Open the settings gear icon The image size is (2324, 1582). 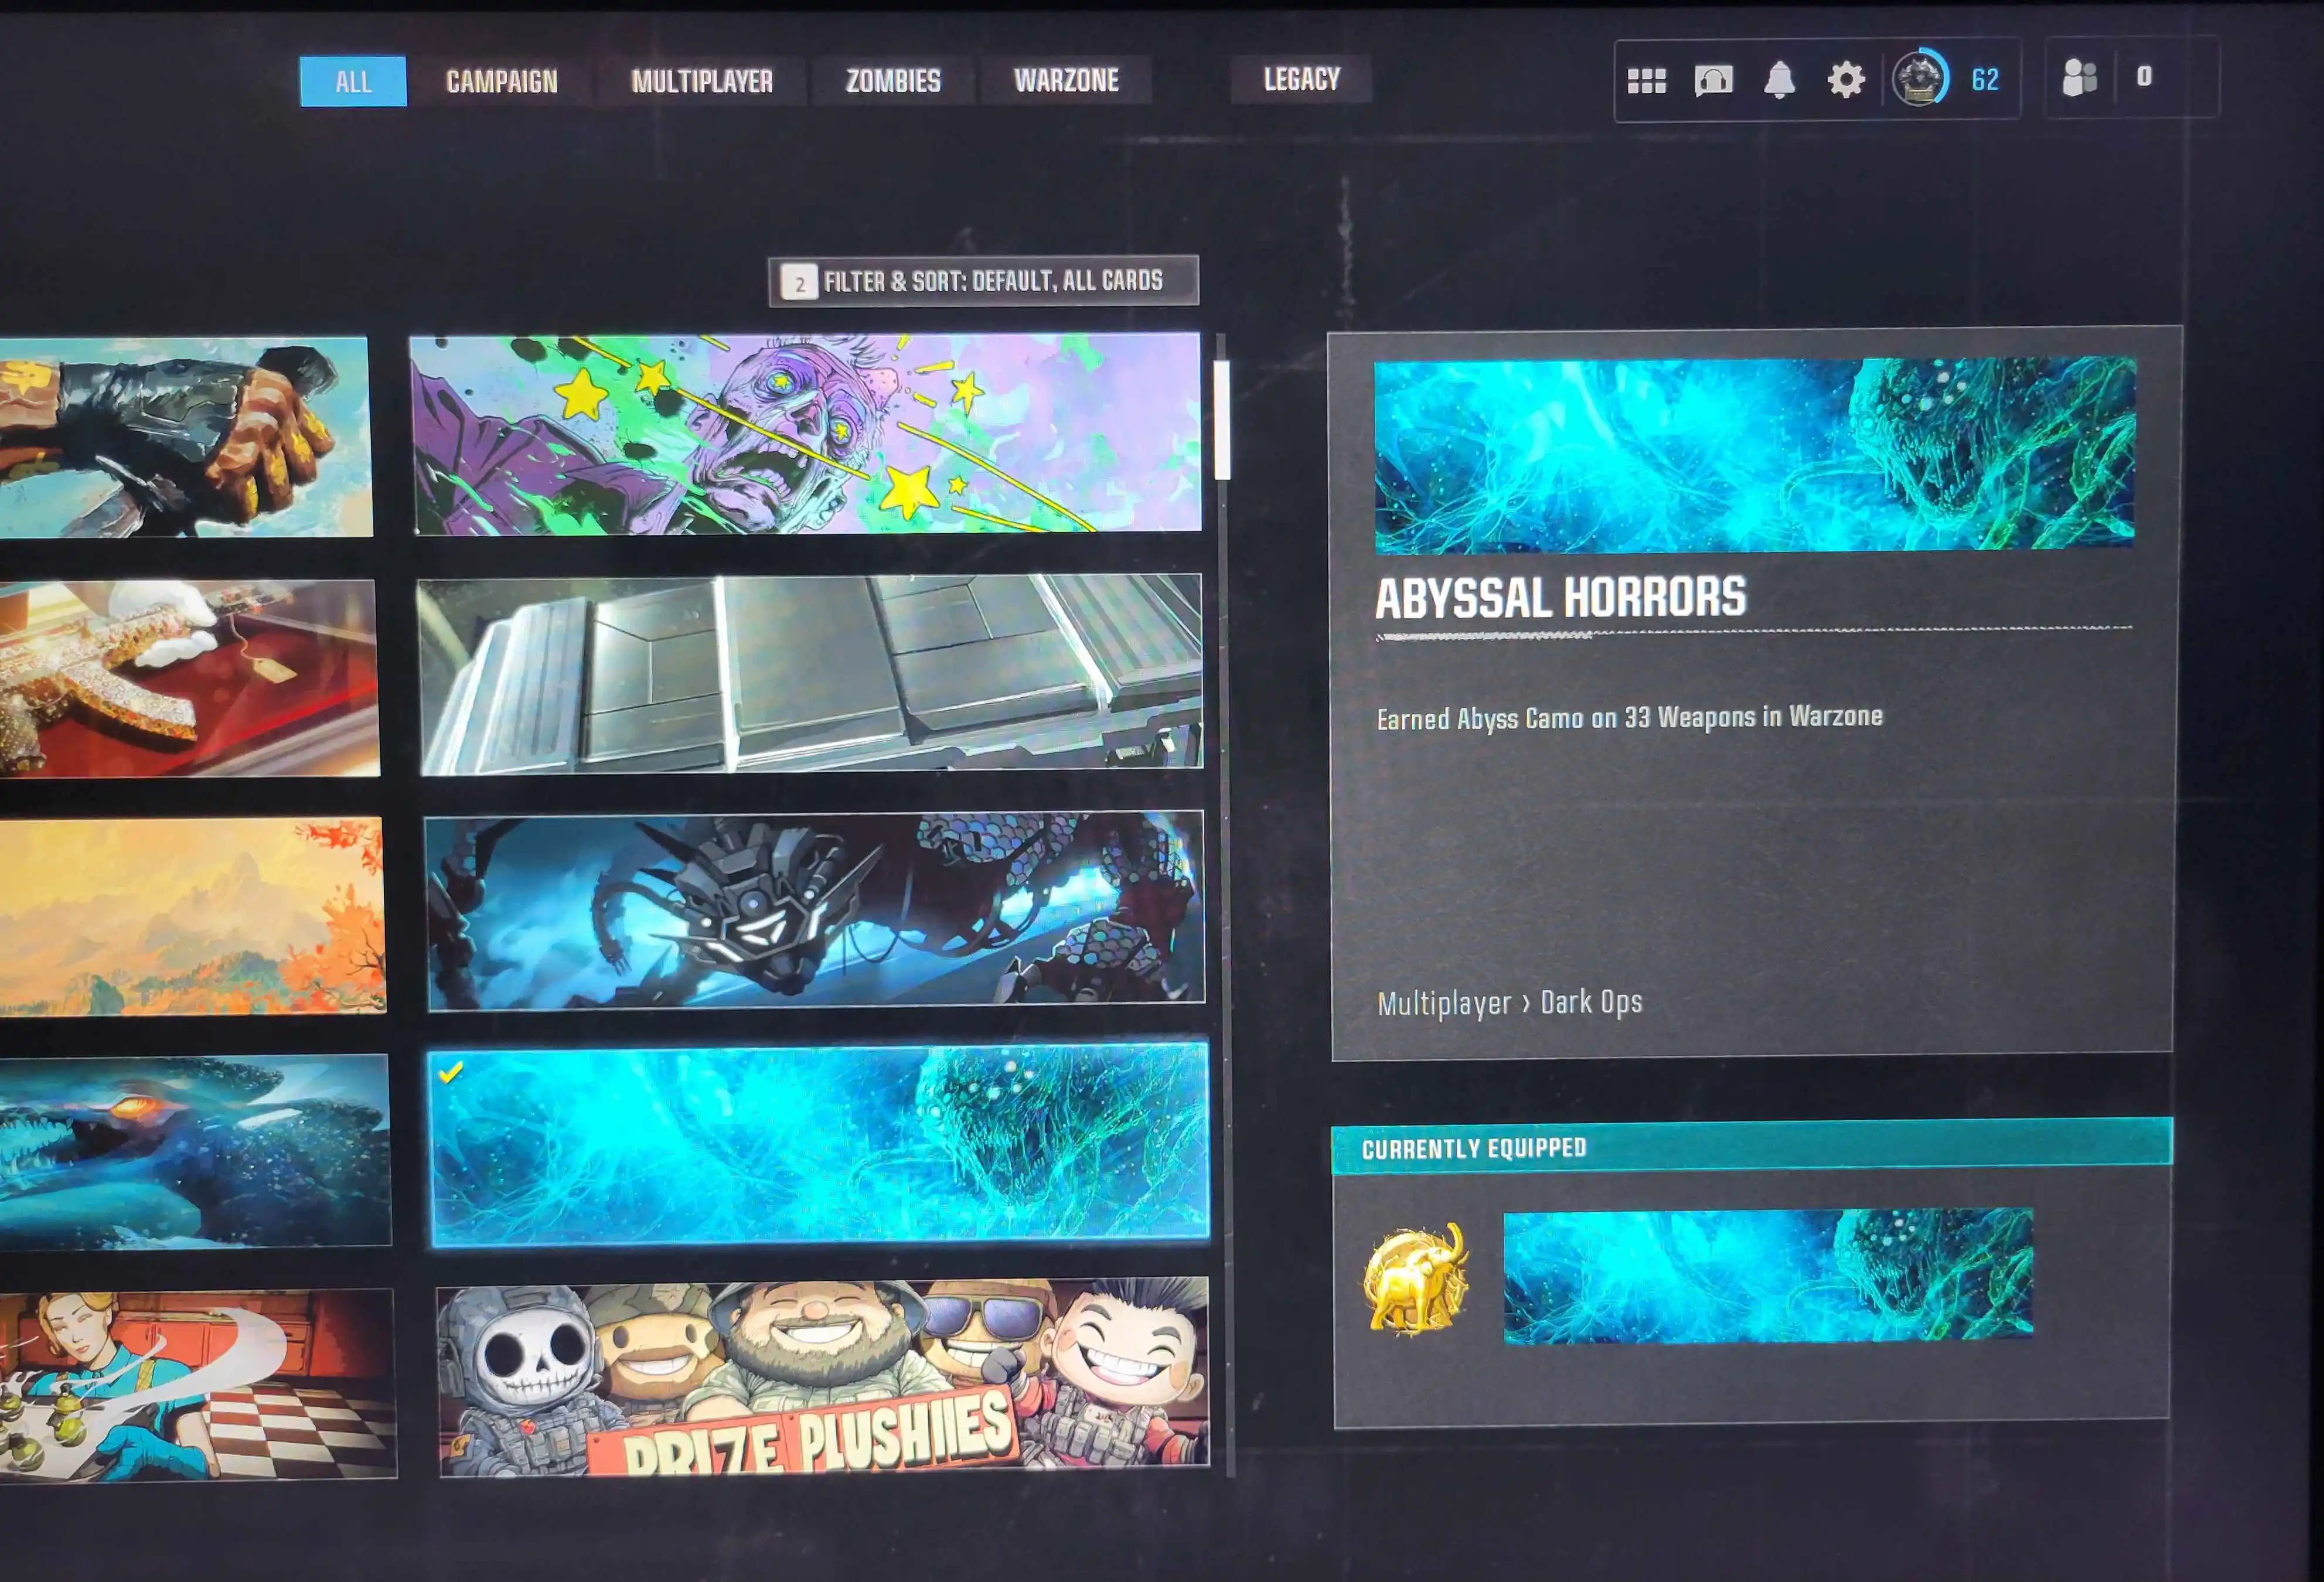pos(1846,80)
